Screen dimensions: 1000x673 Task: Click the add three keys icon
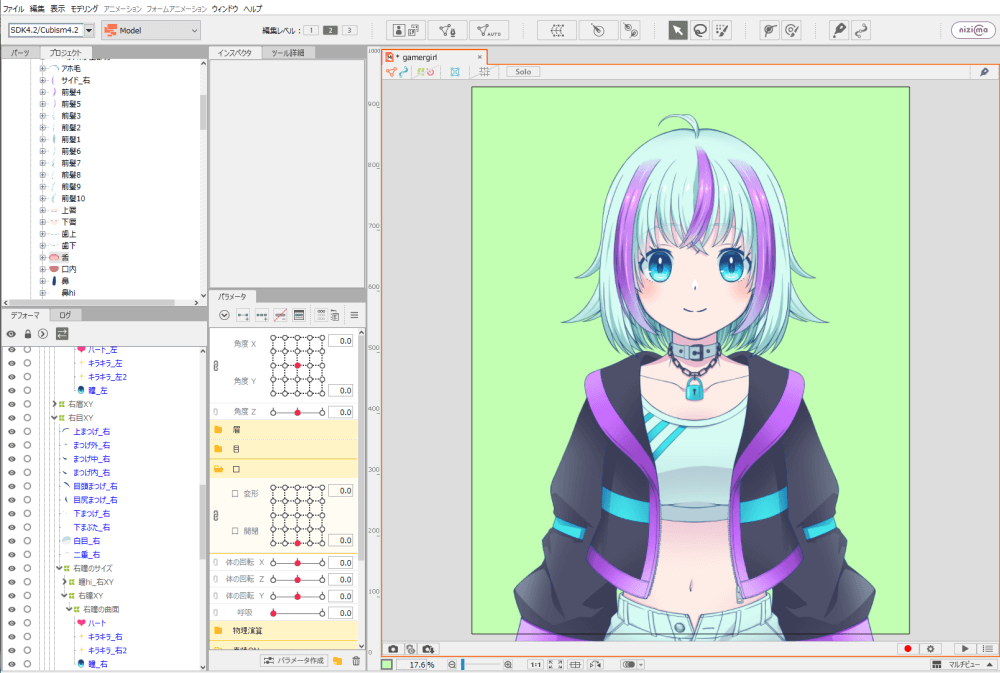point(261,315)
